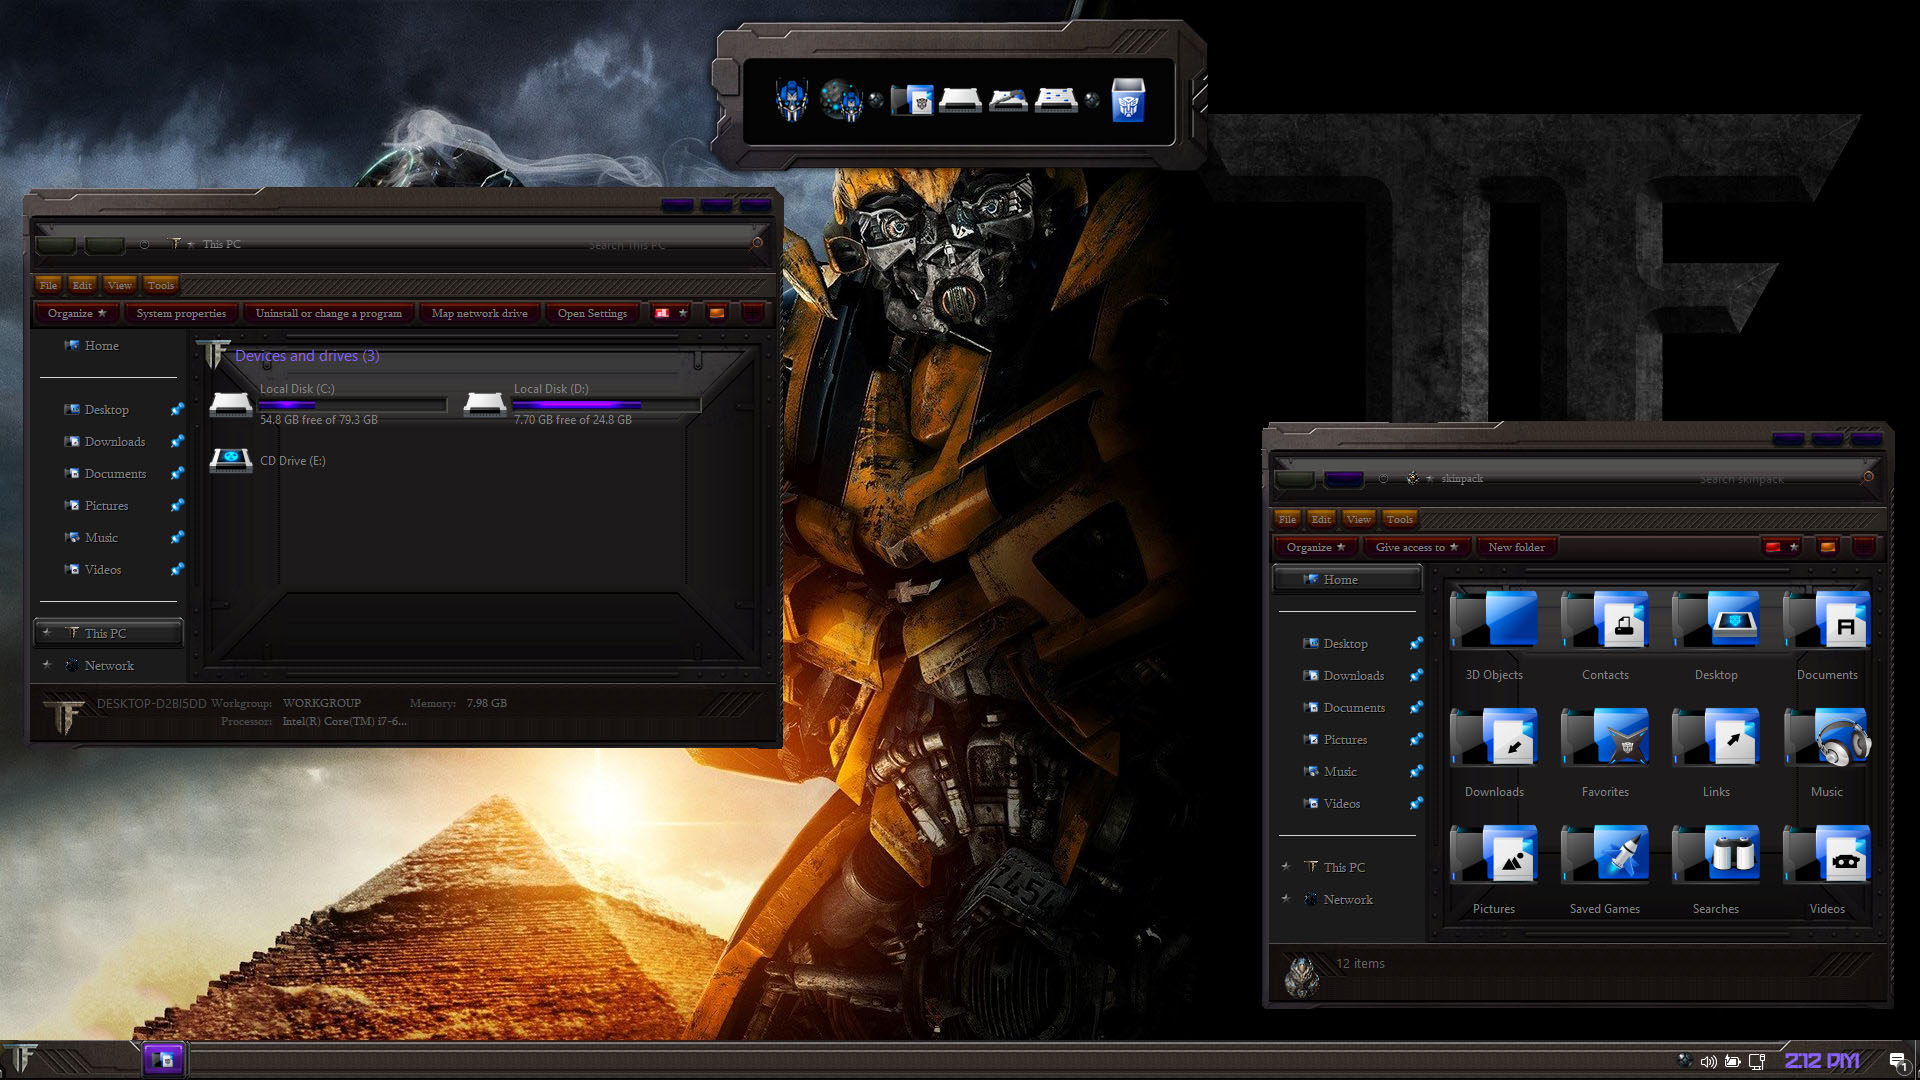Unpin Downloads in This PC sidebar
This screenshot has height=1080, width=1920.
pyautogui.click(x=177, y=442)
